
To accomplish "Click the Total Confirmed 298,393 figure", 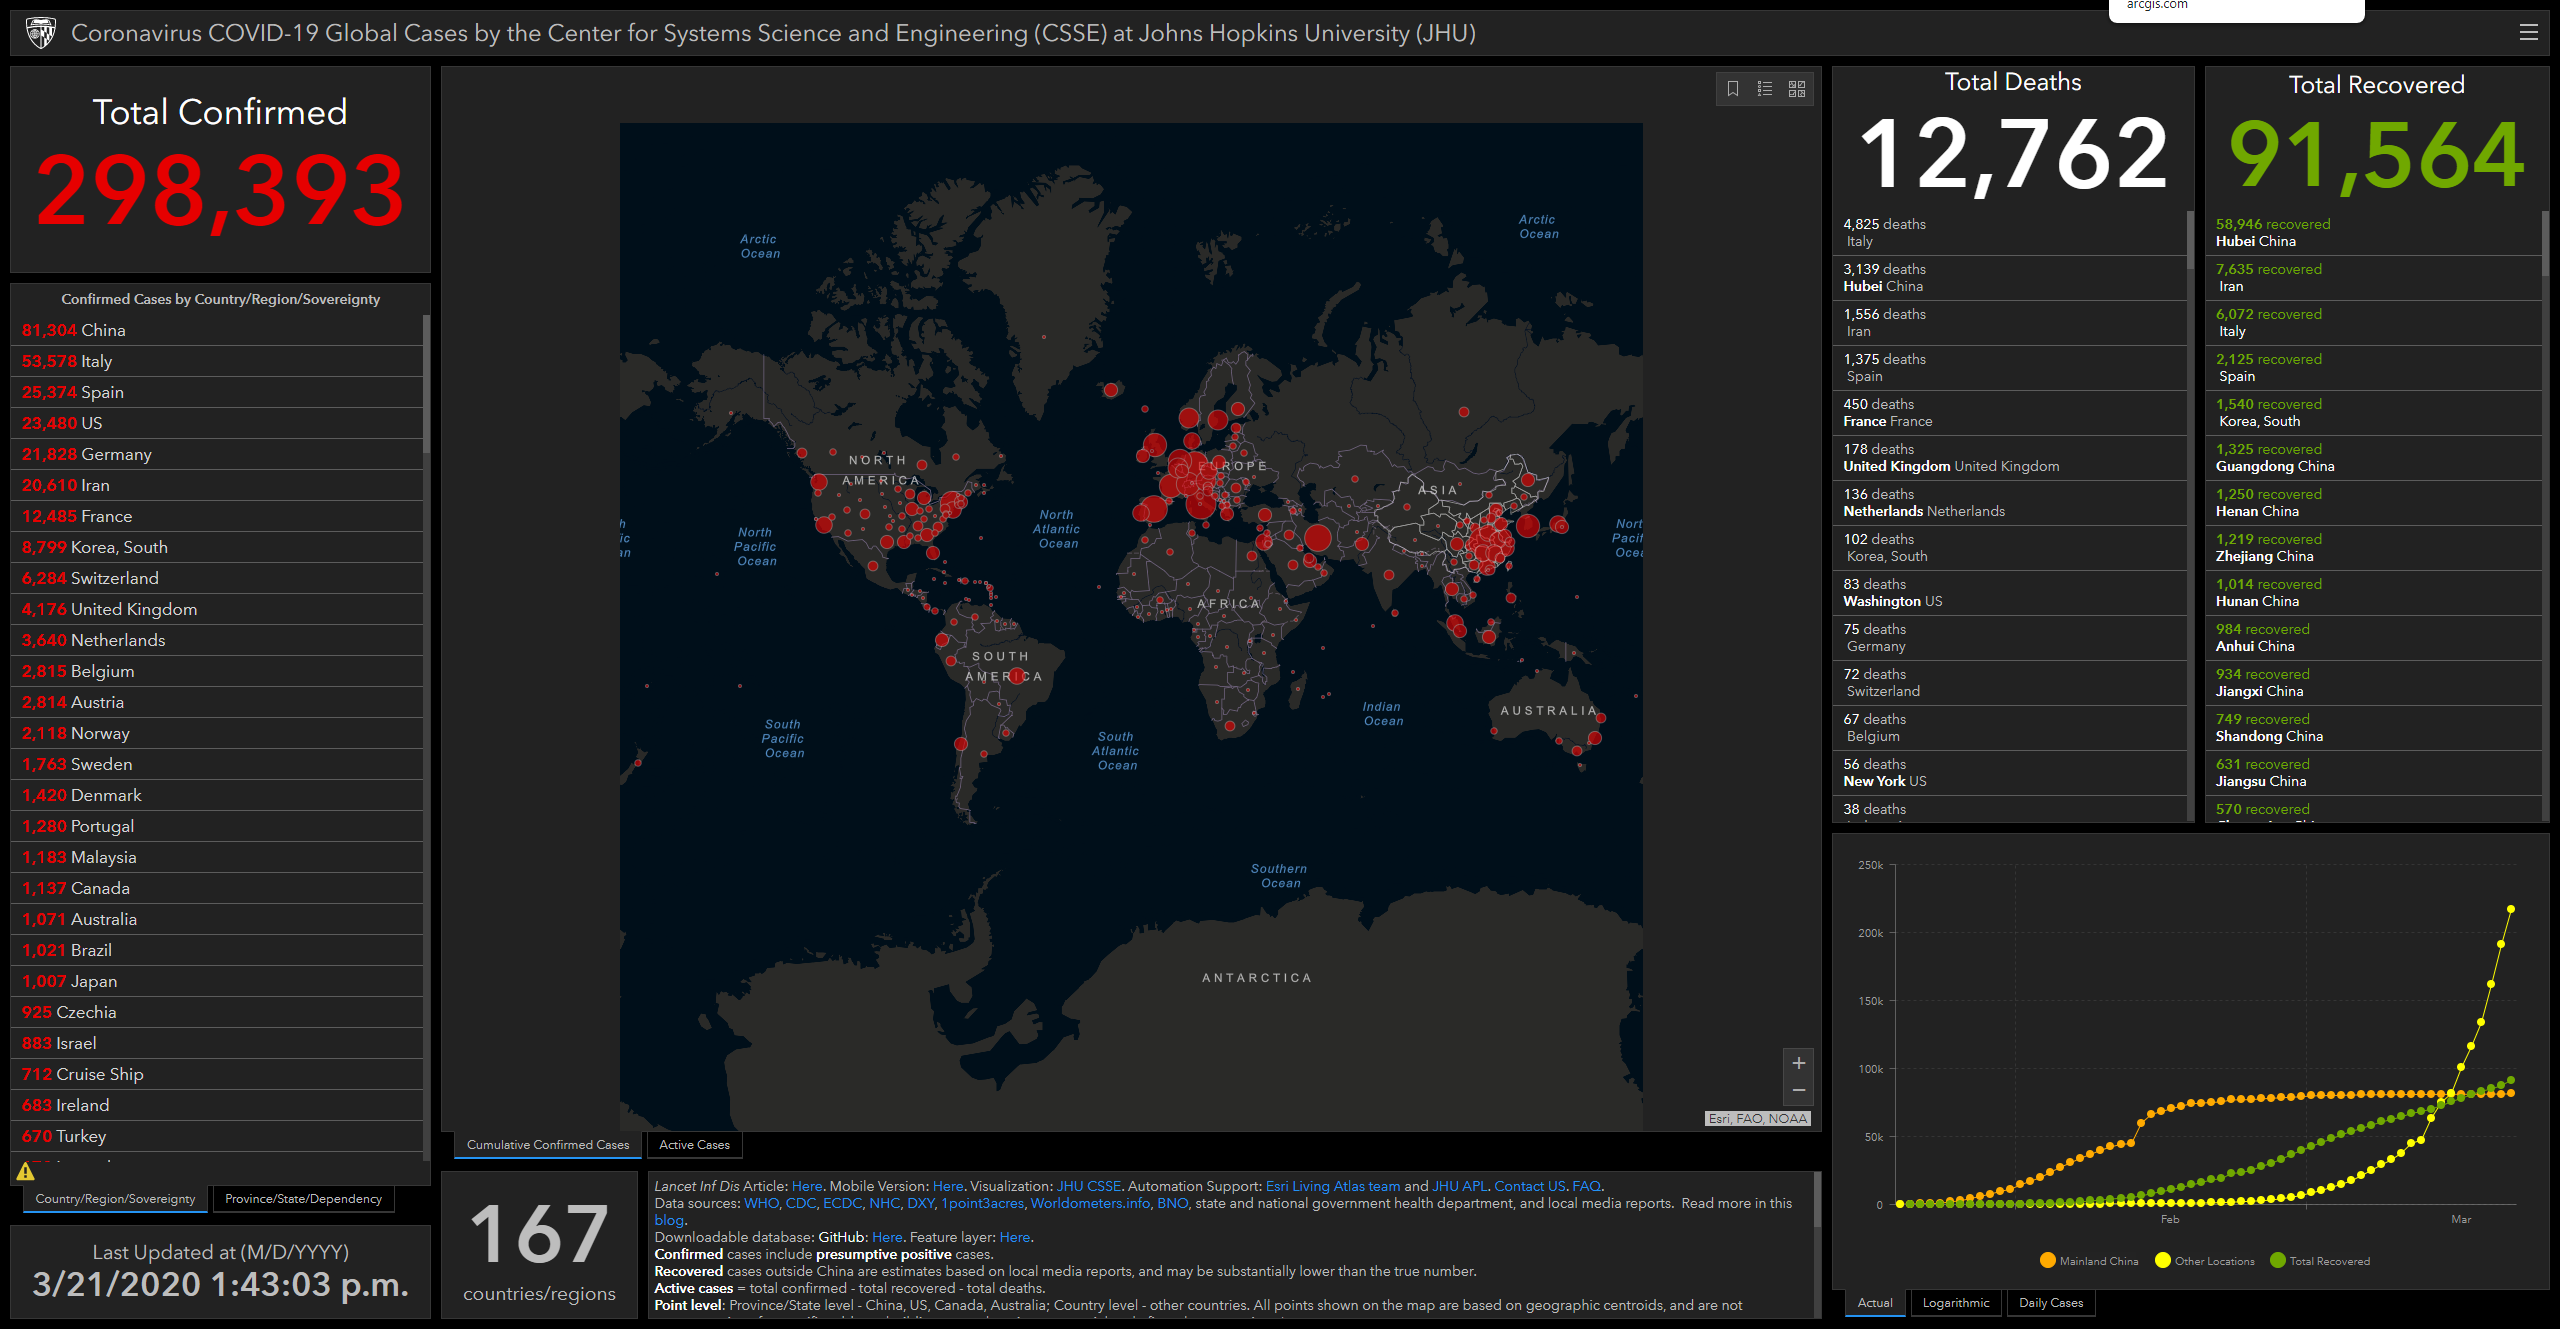I will coord(220,190).
